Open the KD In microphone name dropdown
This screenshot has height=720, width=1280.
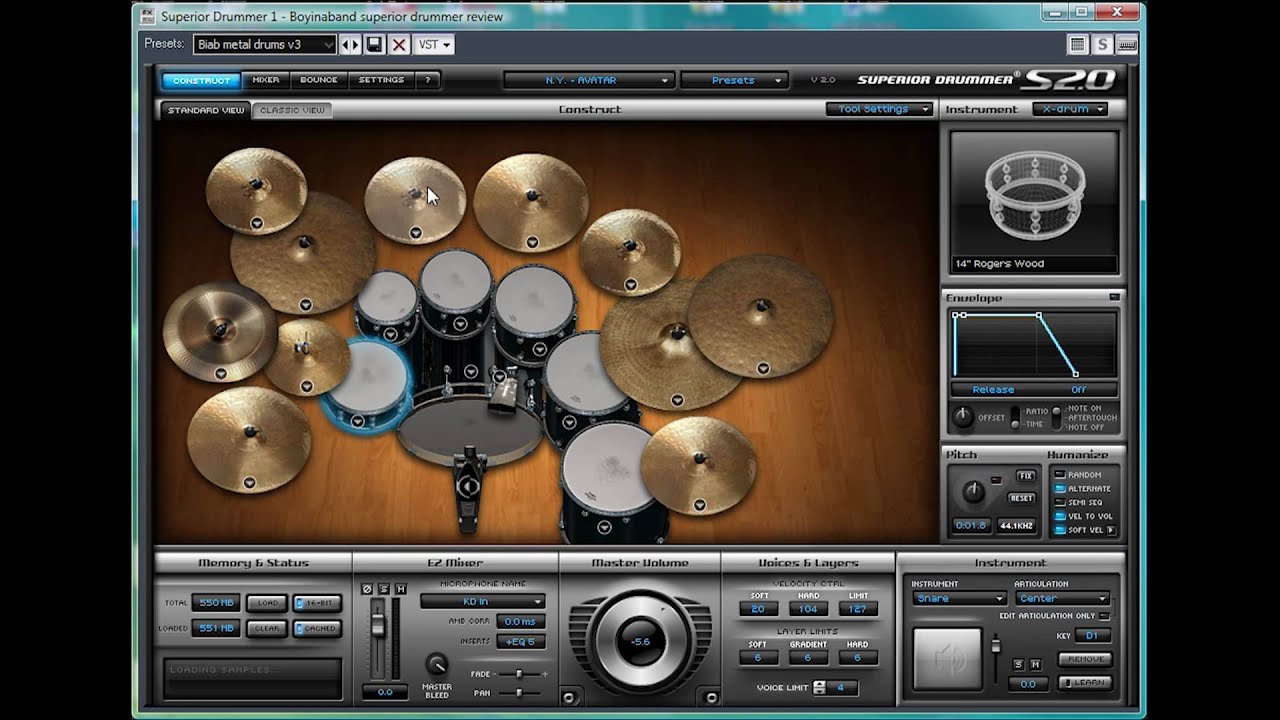tap(482, 601)
